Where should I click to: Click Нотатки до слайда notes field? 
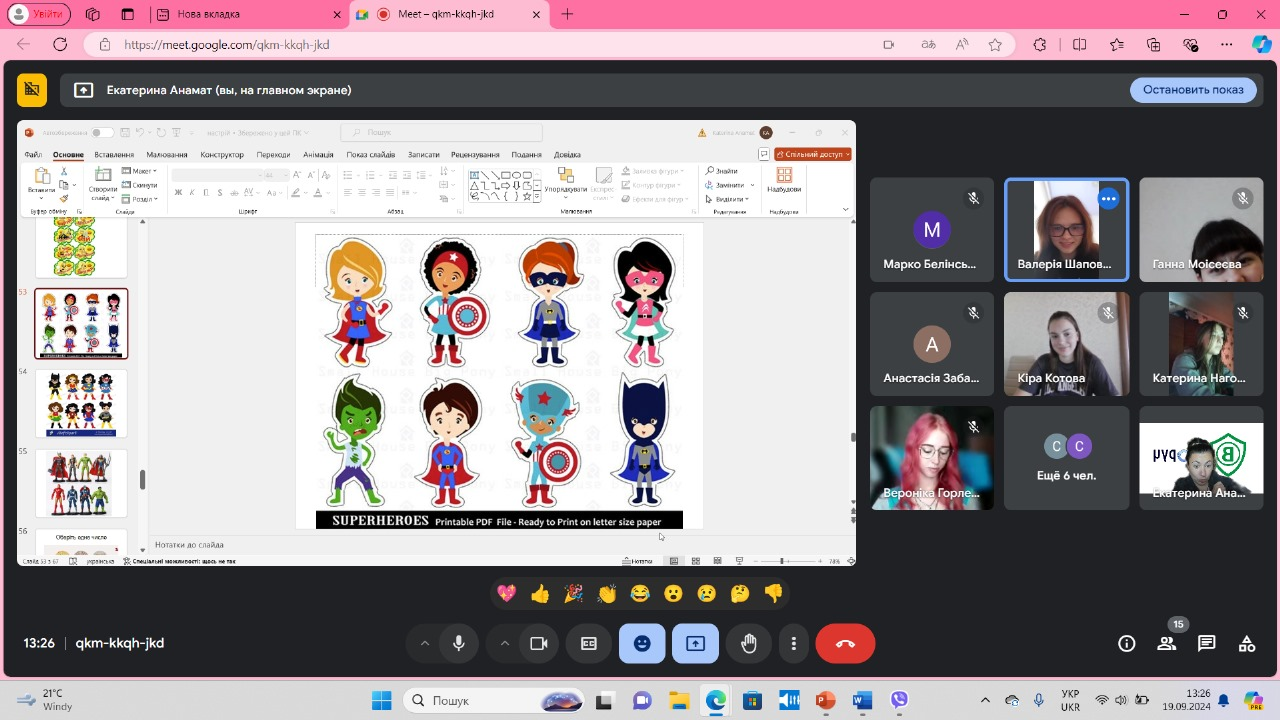click(500, 545)
